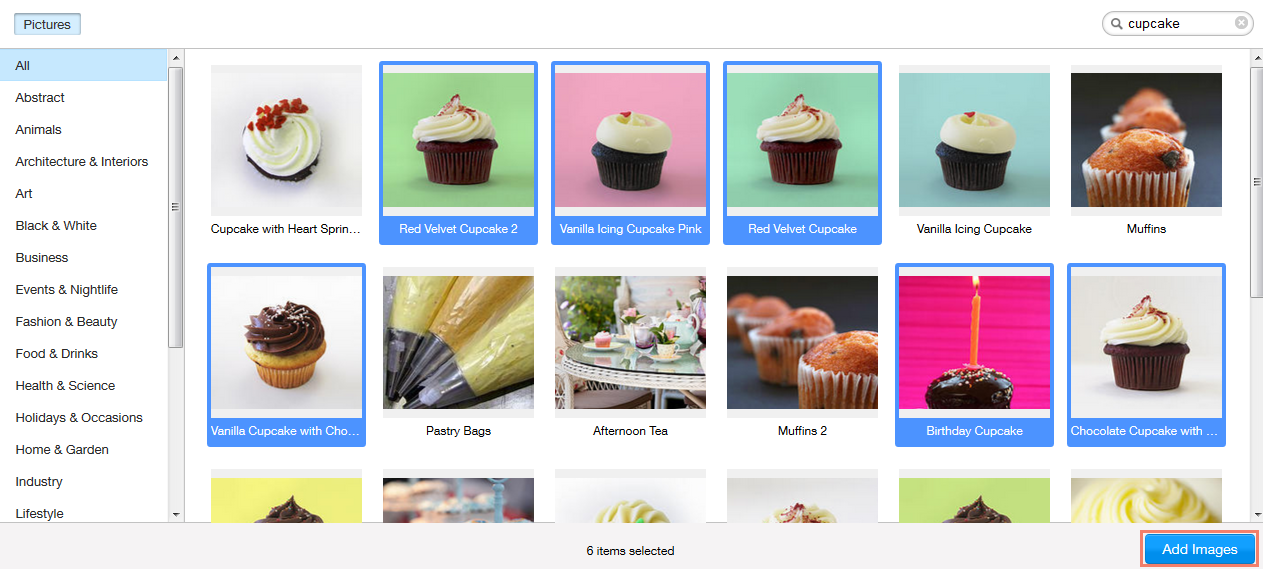The width and height of the screenshot is (1263, 569).
Task: Click into the cupcake search box
Action: tap(1177, 23)
